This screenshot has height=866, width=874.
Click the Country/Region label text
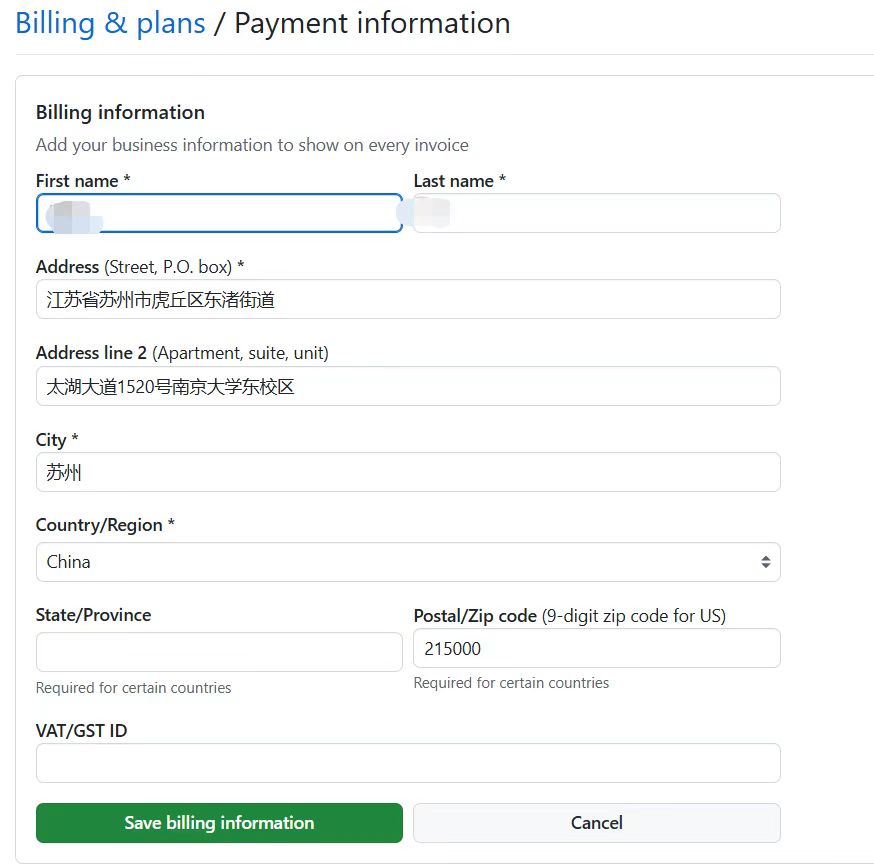pyautogui.click(x=99, y=525)
